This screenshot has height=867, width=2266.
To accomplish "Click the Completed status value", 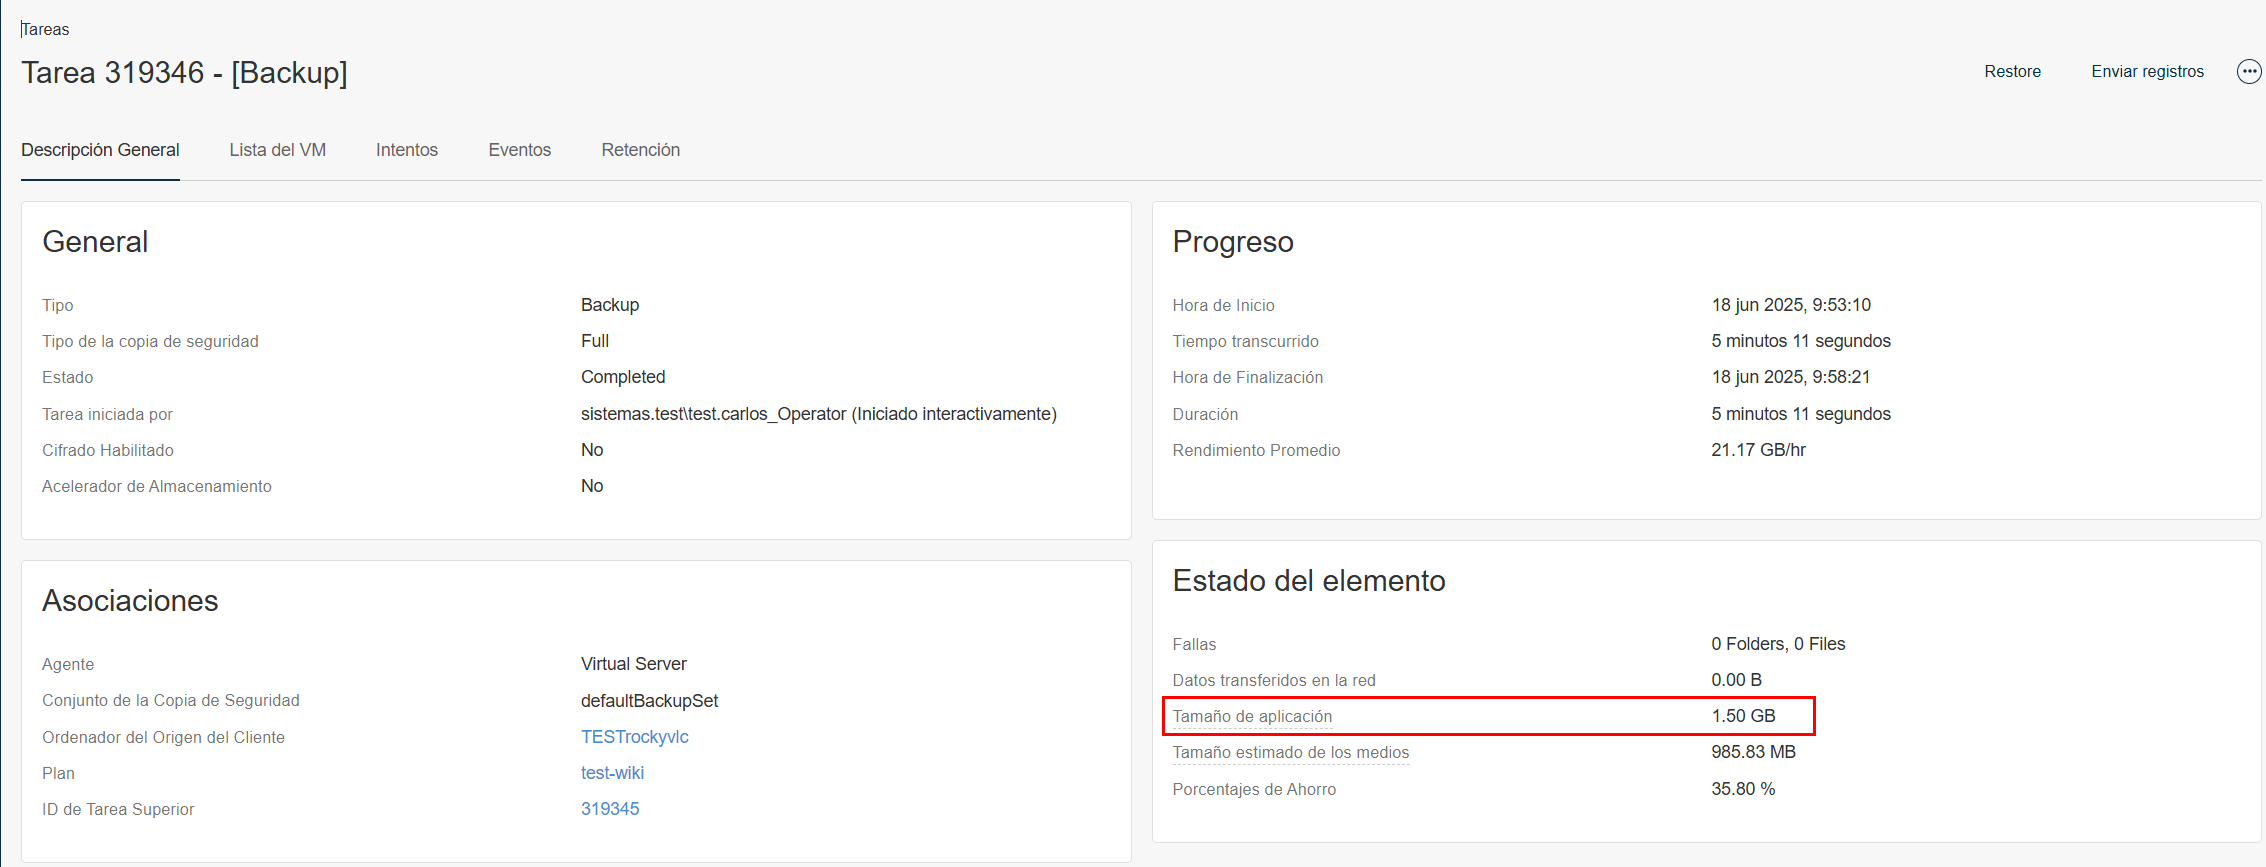I will (x=622, y=377).
